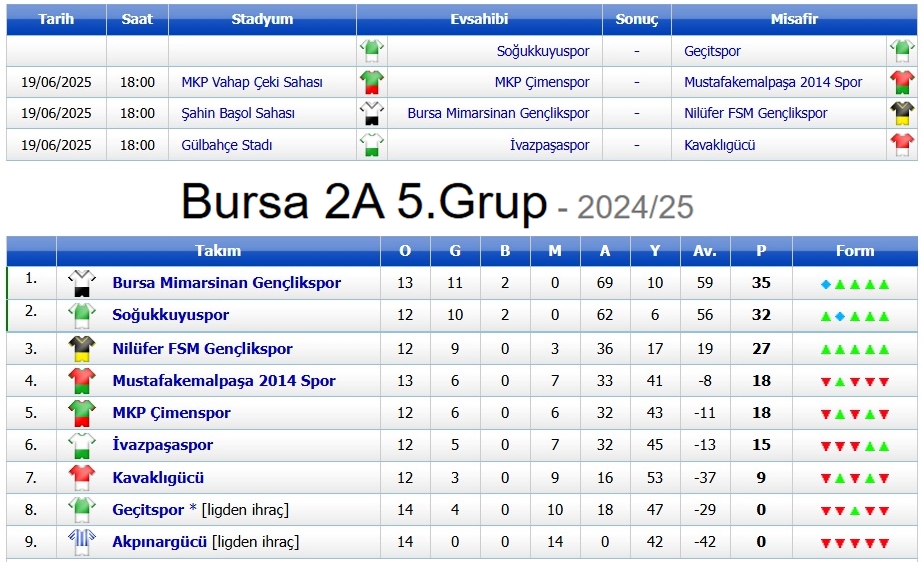Select Kavaklıgücü in the standings table
The image size is (923, 562).
(x=158, y=478)
